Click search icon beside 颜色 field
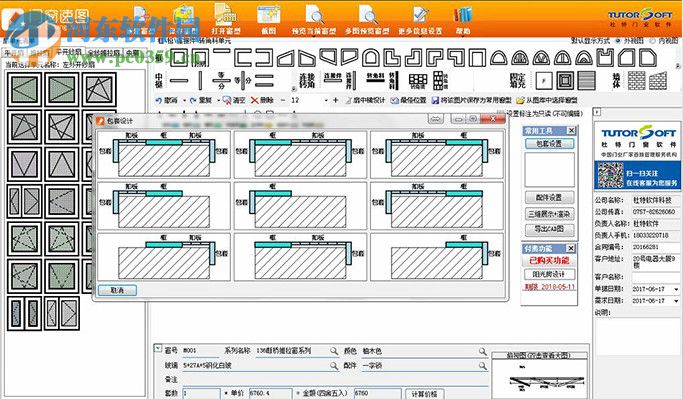Viewport: 683px width, 399px height. [482, 351]
